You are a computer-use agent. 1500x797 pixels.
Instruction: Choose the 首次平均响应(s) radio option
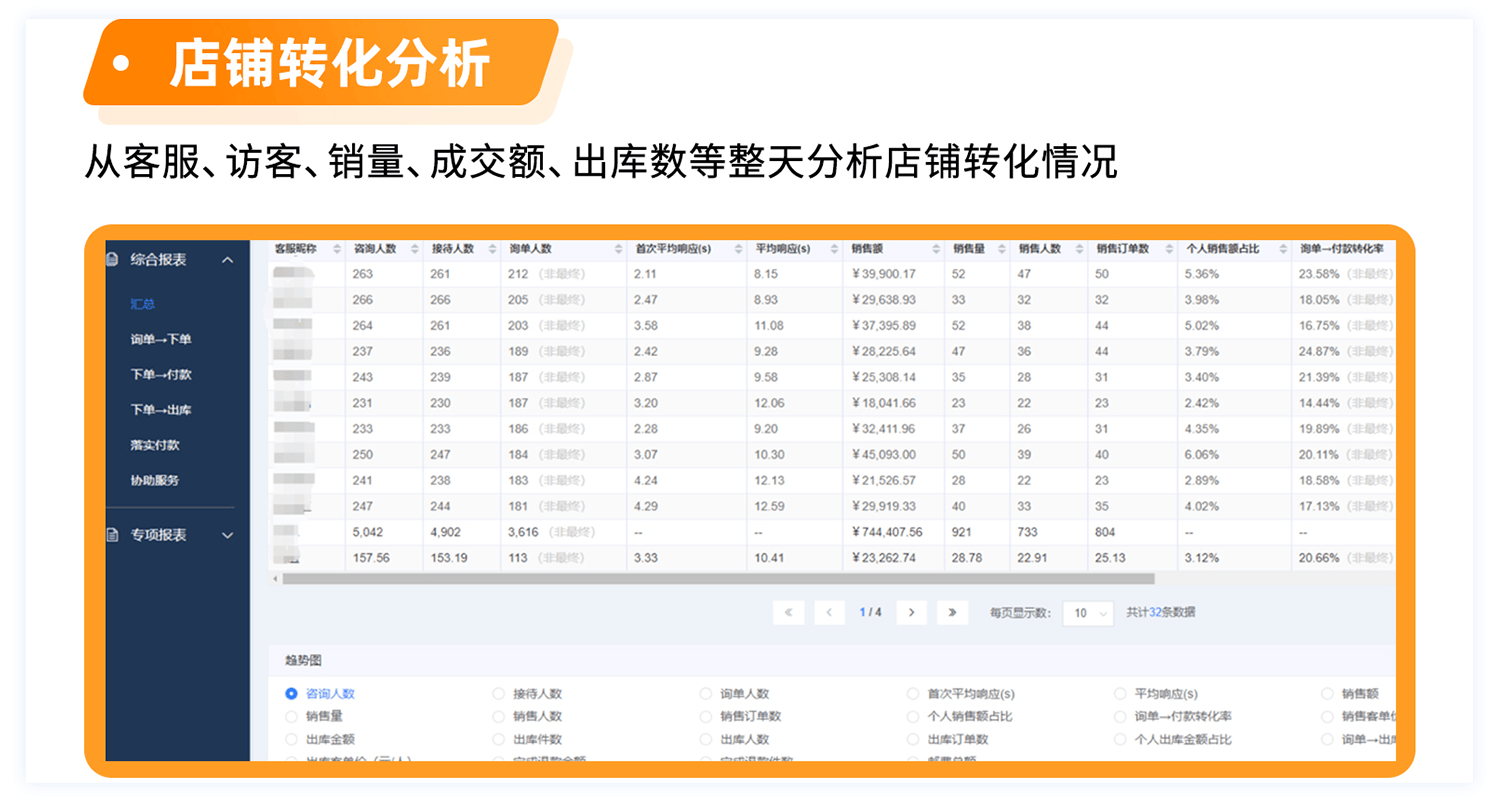click(913, 693)
